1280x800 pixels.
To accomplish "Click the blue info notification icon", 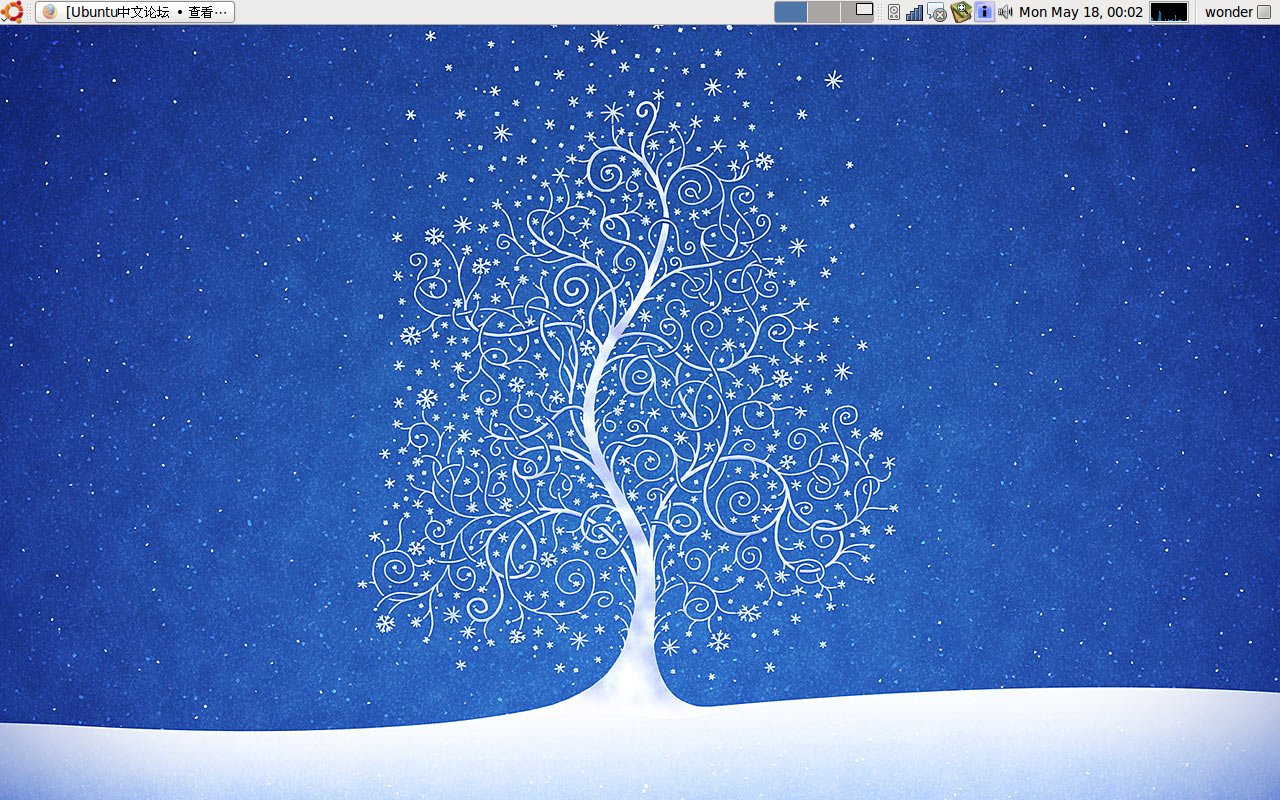I will [984, 12].
